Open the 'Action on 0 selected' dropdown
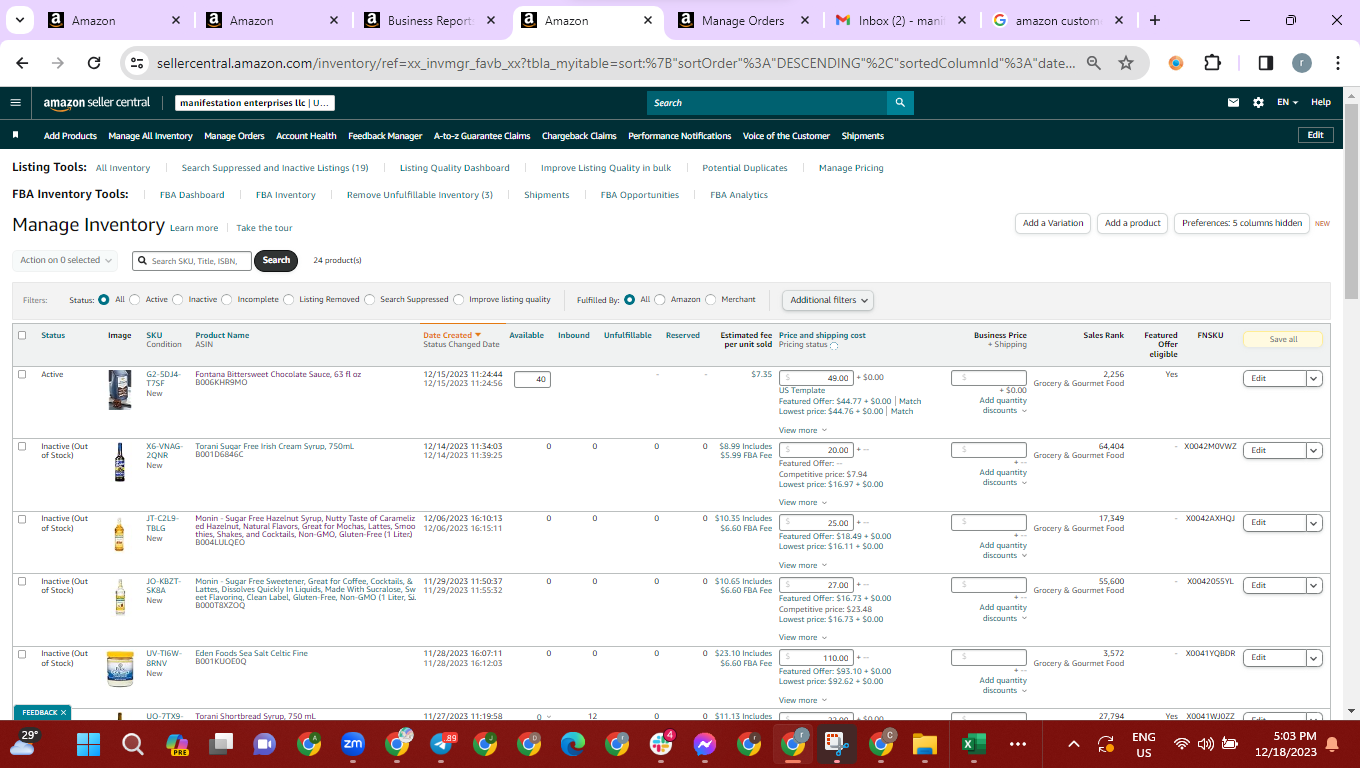1360x768 pixels. point(65,260)
